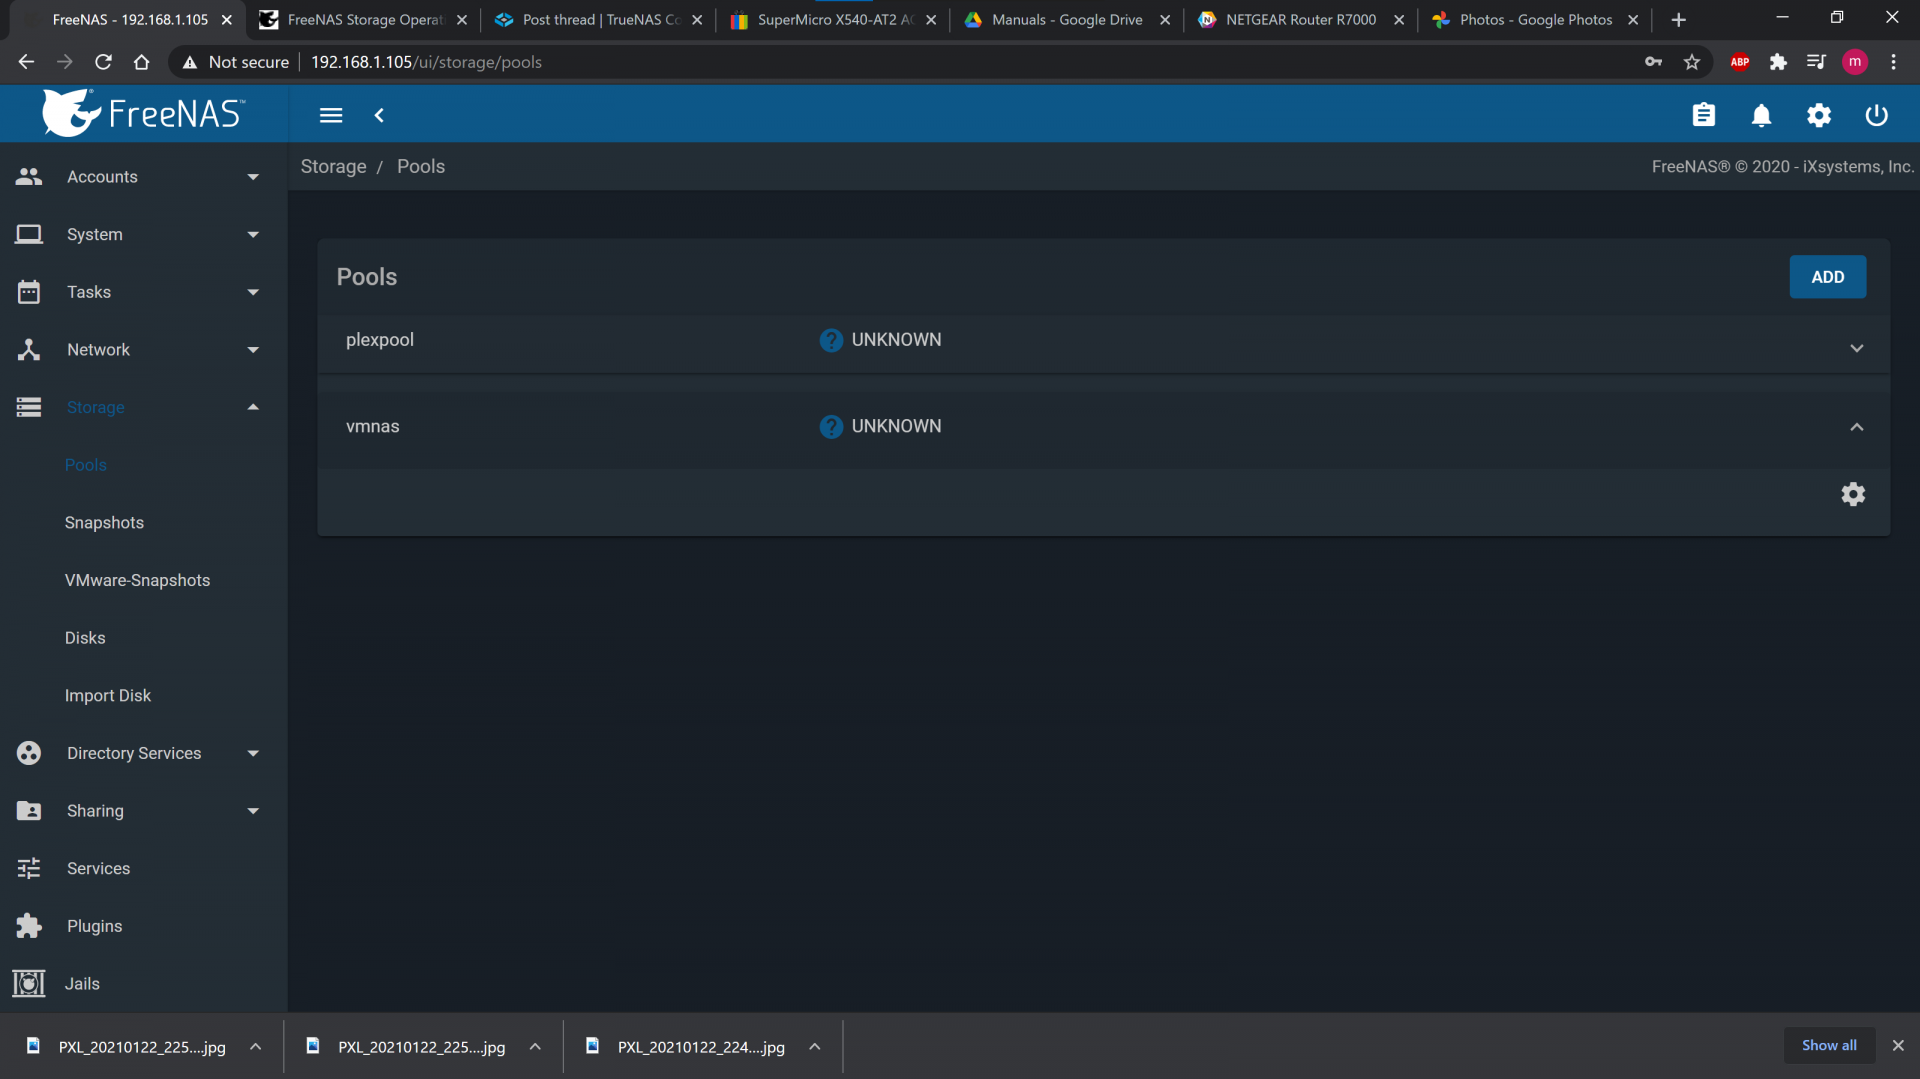Click the Tasks calendar icon

29,292
